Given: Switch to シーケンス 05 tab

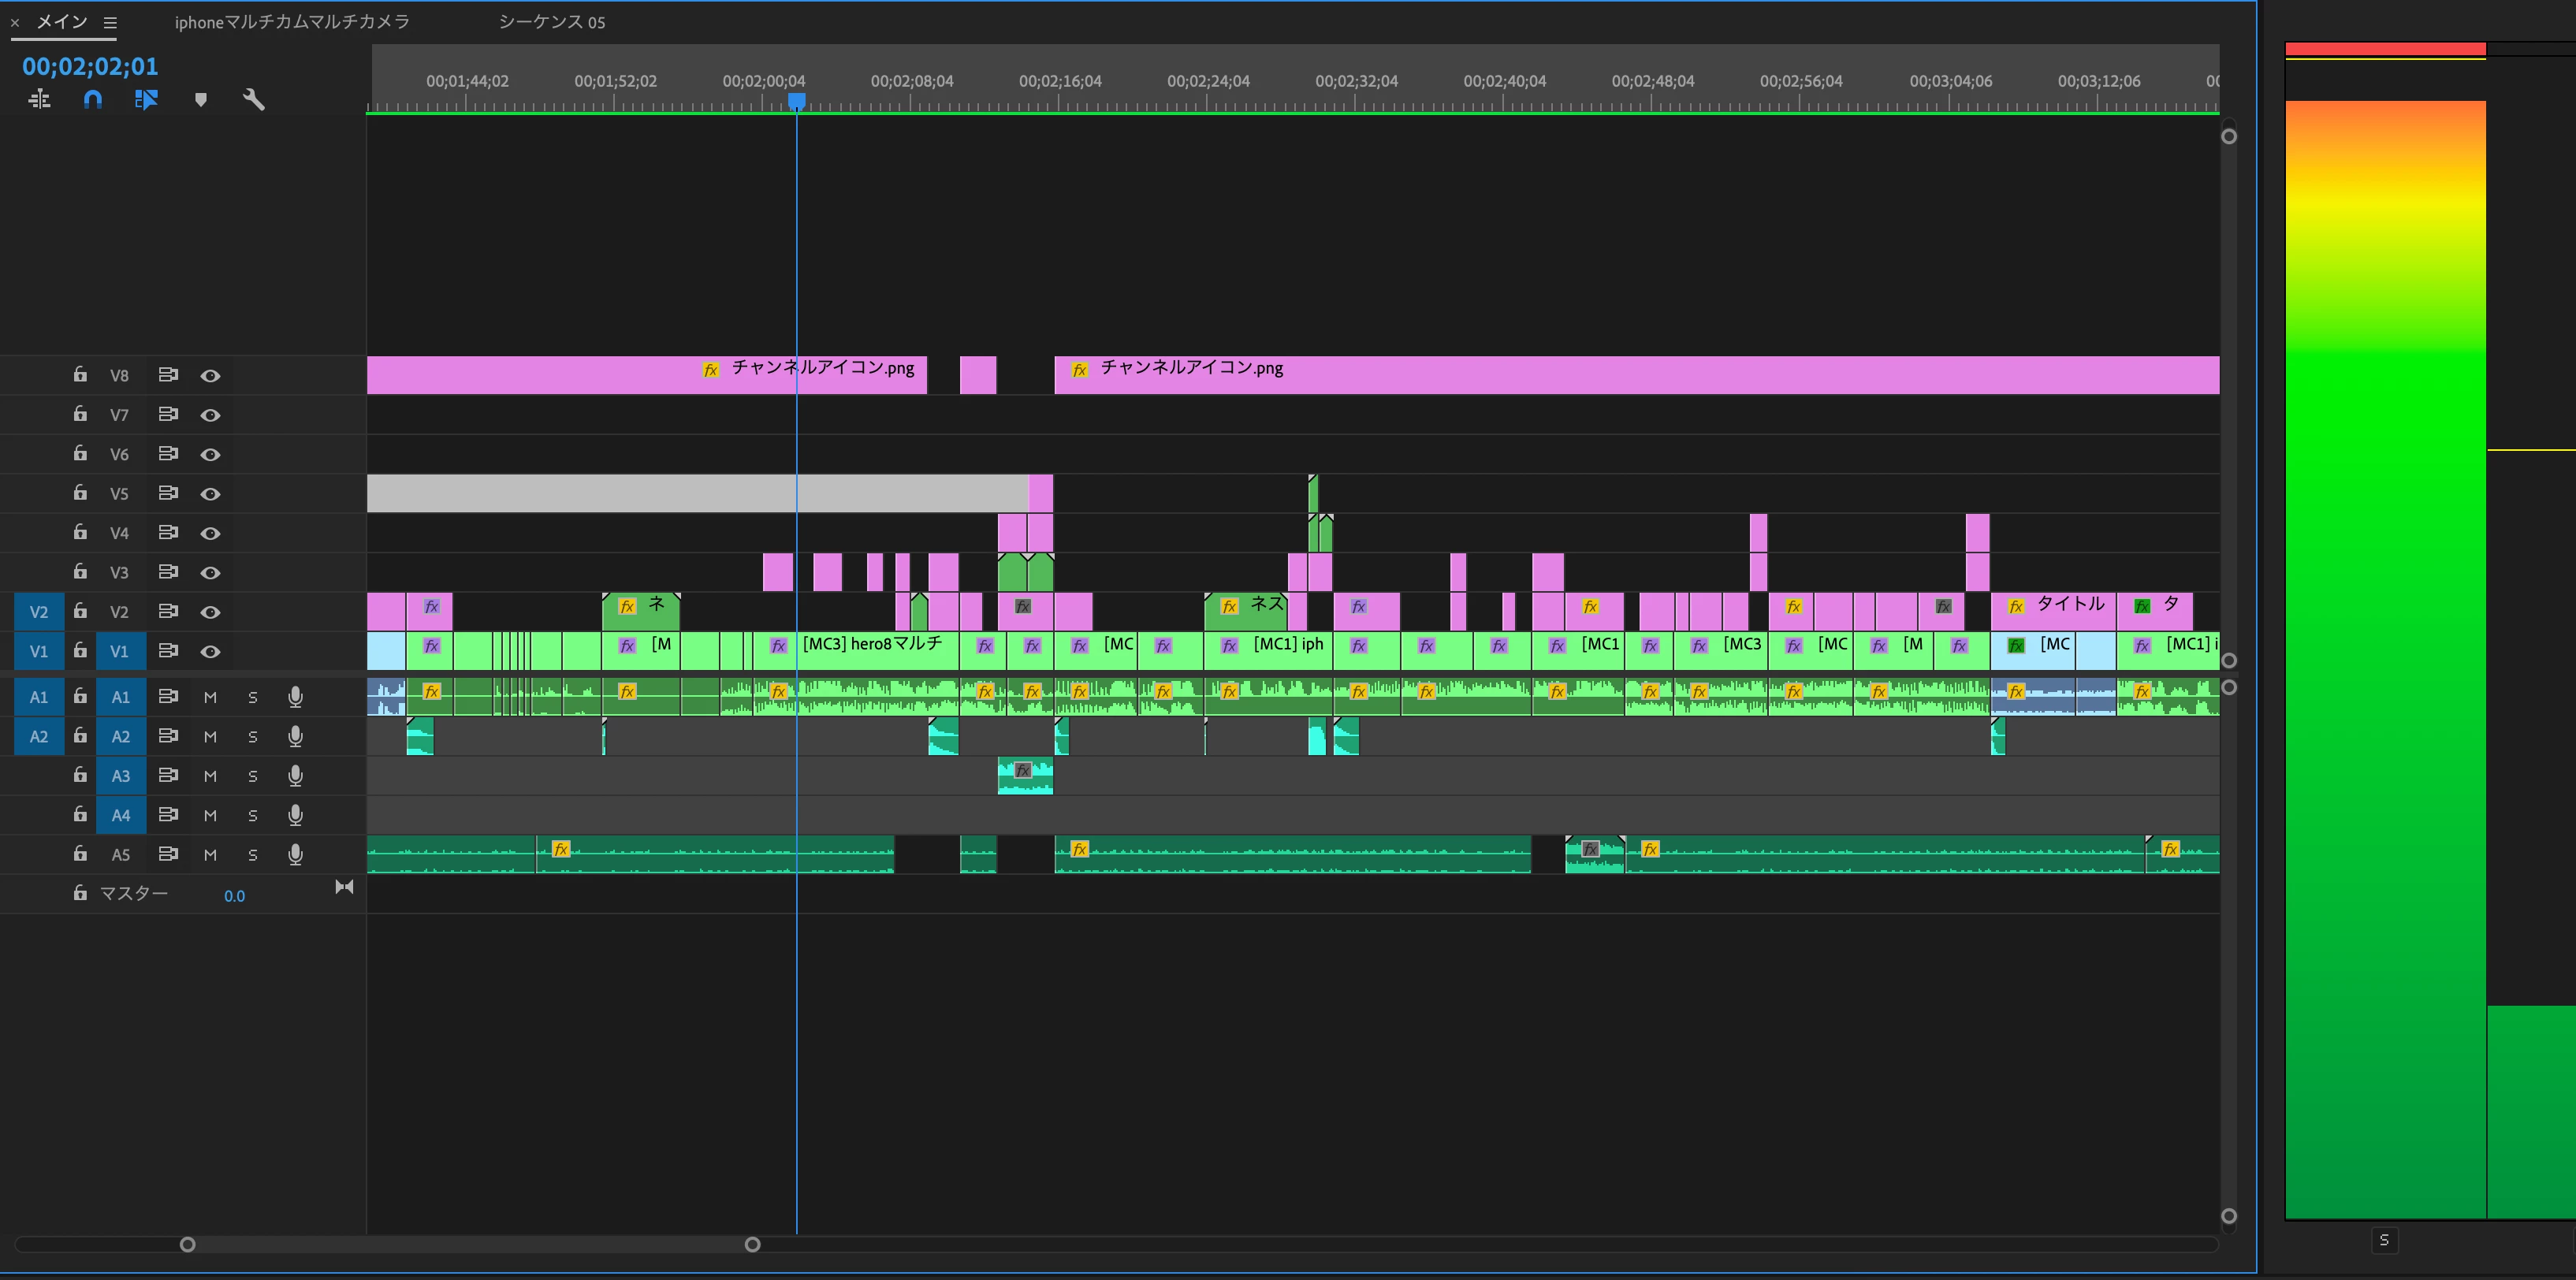Looking at the screenshot, I should tap(551, 22).
